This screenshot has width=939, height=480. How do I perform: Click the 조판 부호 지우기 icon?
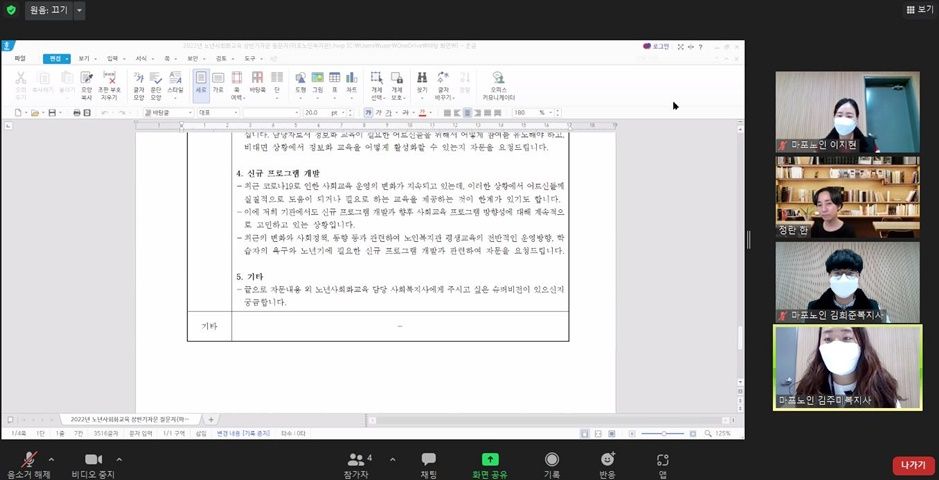tap(110, 85)
